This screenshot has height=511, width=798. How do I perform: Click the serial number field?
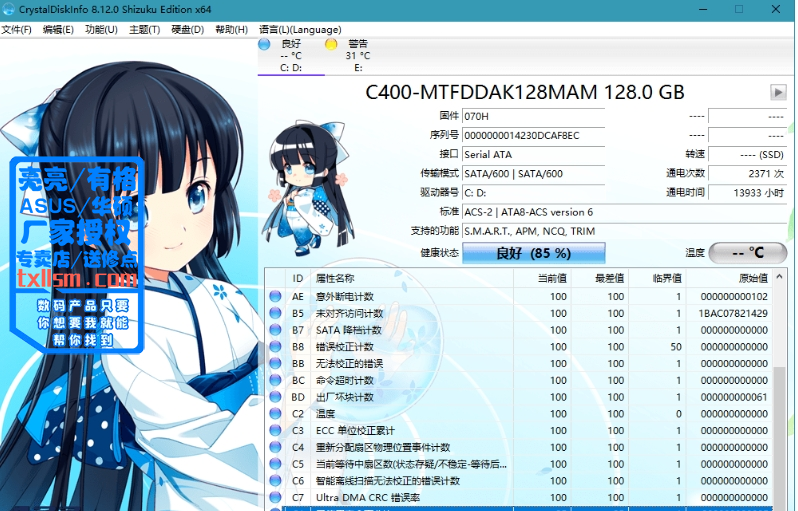point(533,136)
